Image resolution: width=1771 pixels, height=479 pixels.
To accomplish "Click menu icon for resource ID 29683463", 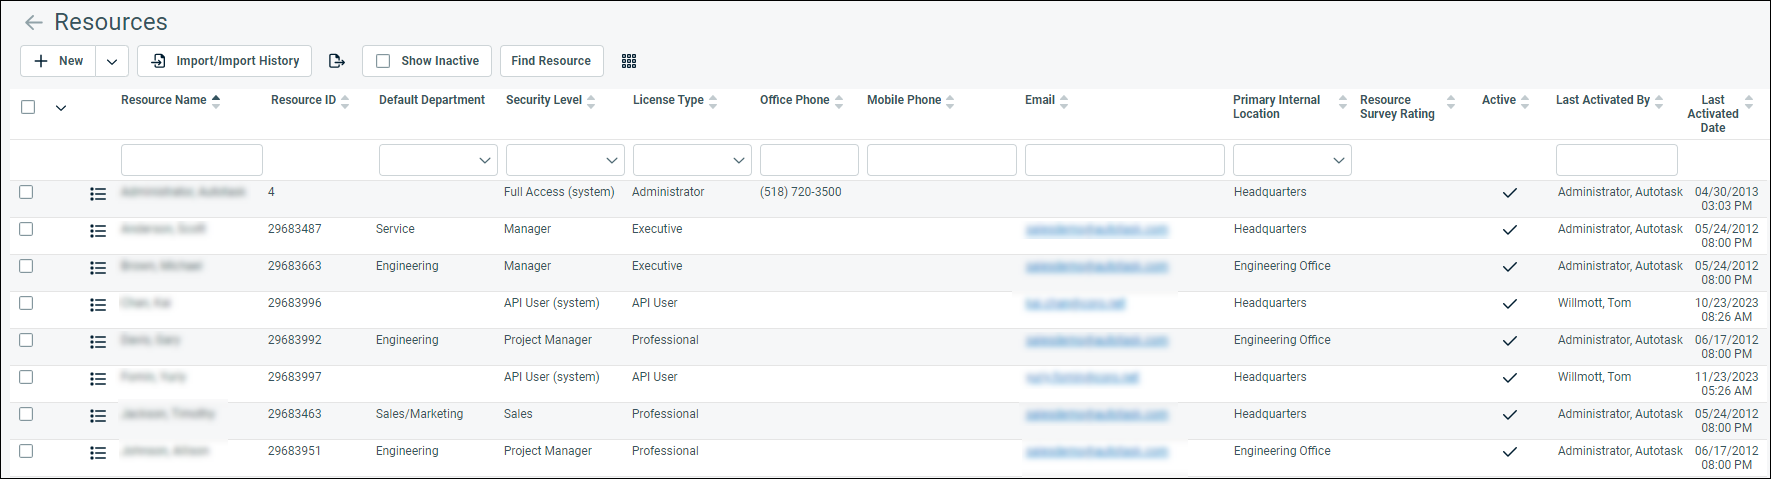I will click(98, 416).
